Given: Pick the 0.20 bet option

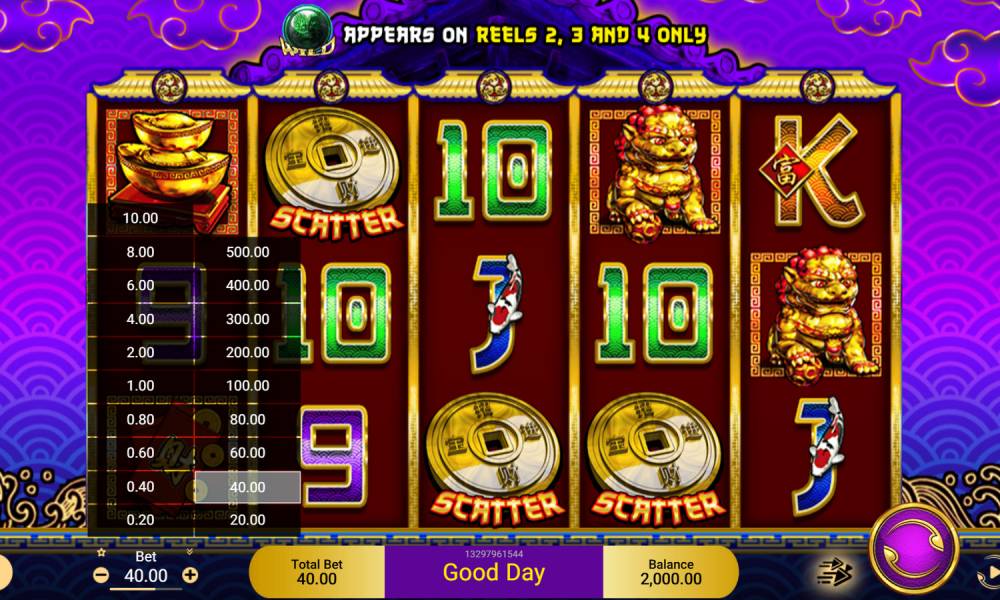Looking at the screenshot, I should pyautogui.click(x=140, y=520).
